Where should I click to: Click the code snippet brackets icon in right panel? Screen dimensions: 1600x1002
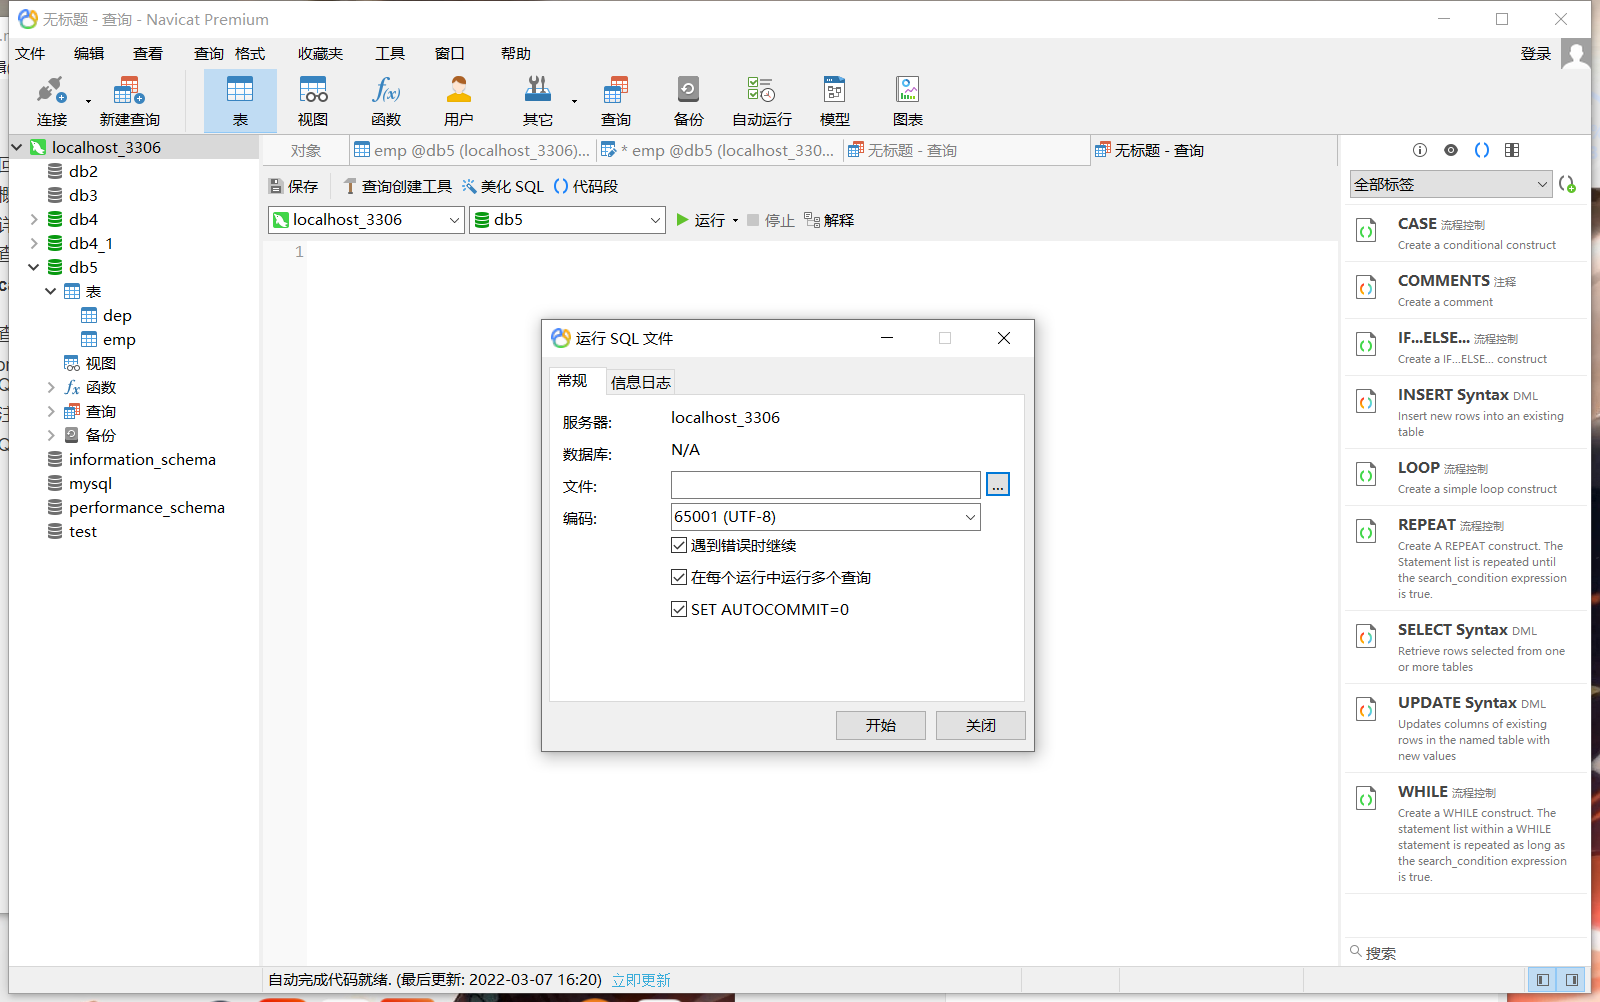[x=1482, y=150]
